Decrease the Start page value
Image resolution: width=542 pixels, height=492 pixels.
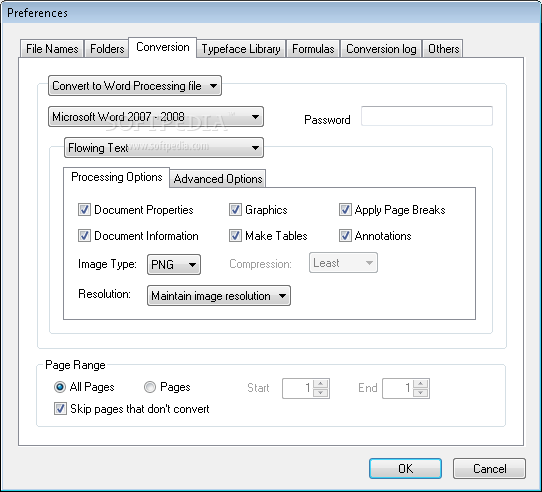(321, 393)
